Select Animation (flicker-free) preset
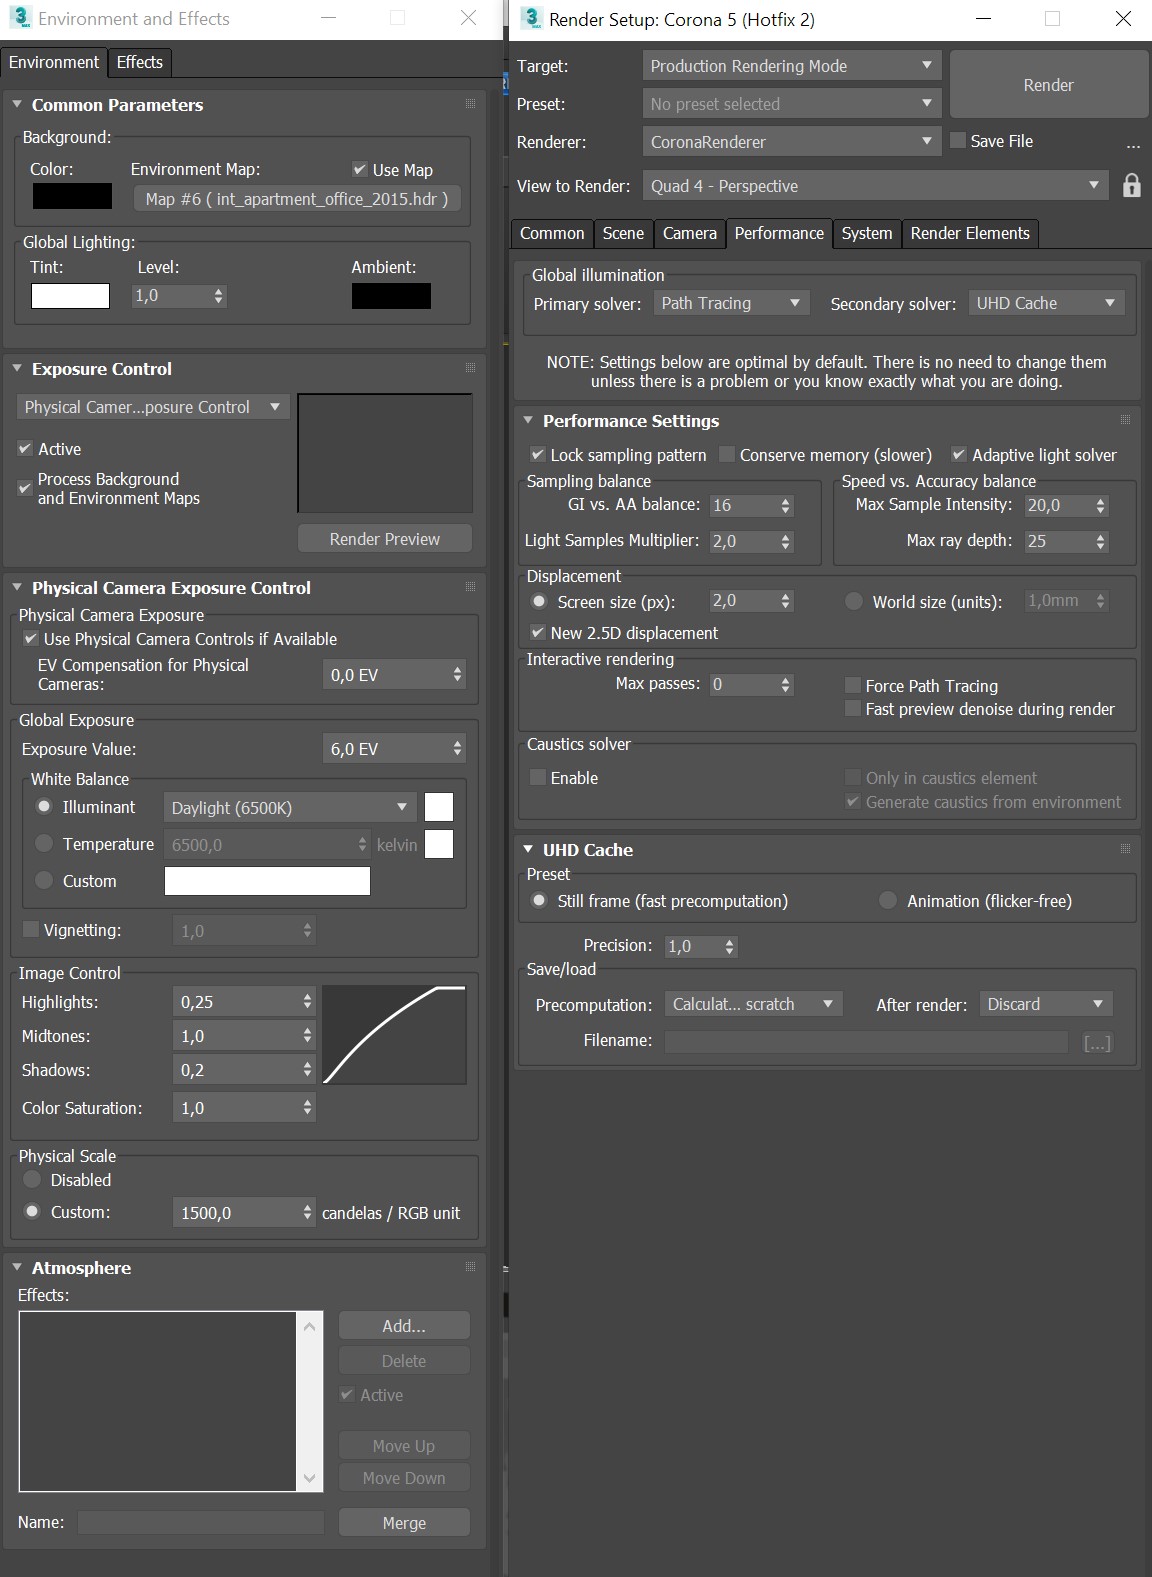Viewport: 1152px width, 1577px height. pos(888,900)
